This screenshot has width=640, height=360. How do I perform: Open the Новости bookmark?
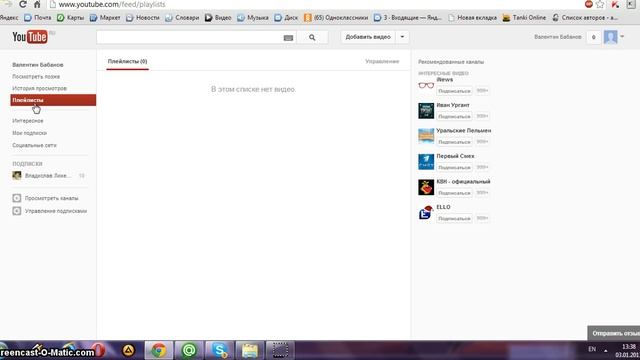click(143, 18)
